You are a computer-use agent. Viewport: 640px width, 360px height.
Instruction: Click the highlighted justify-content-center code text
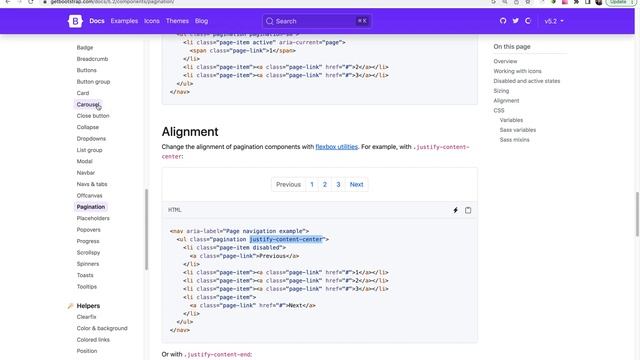click(x=287, y=239)
